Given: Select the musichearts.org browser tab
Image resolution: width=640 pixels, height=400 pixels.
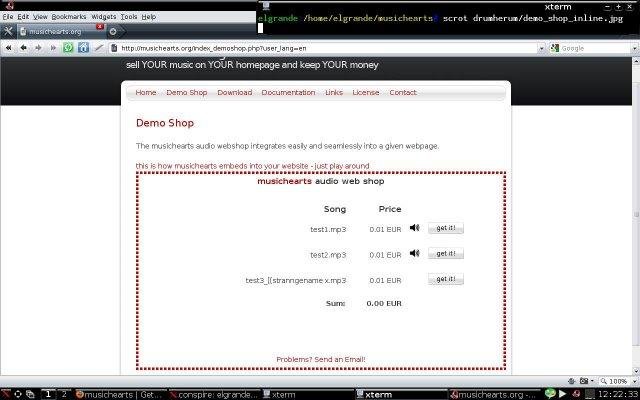Looking at the screenshot, I should 59,31.
